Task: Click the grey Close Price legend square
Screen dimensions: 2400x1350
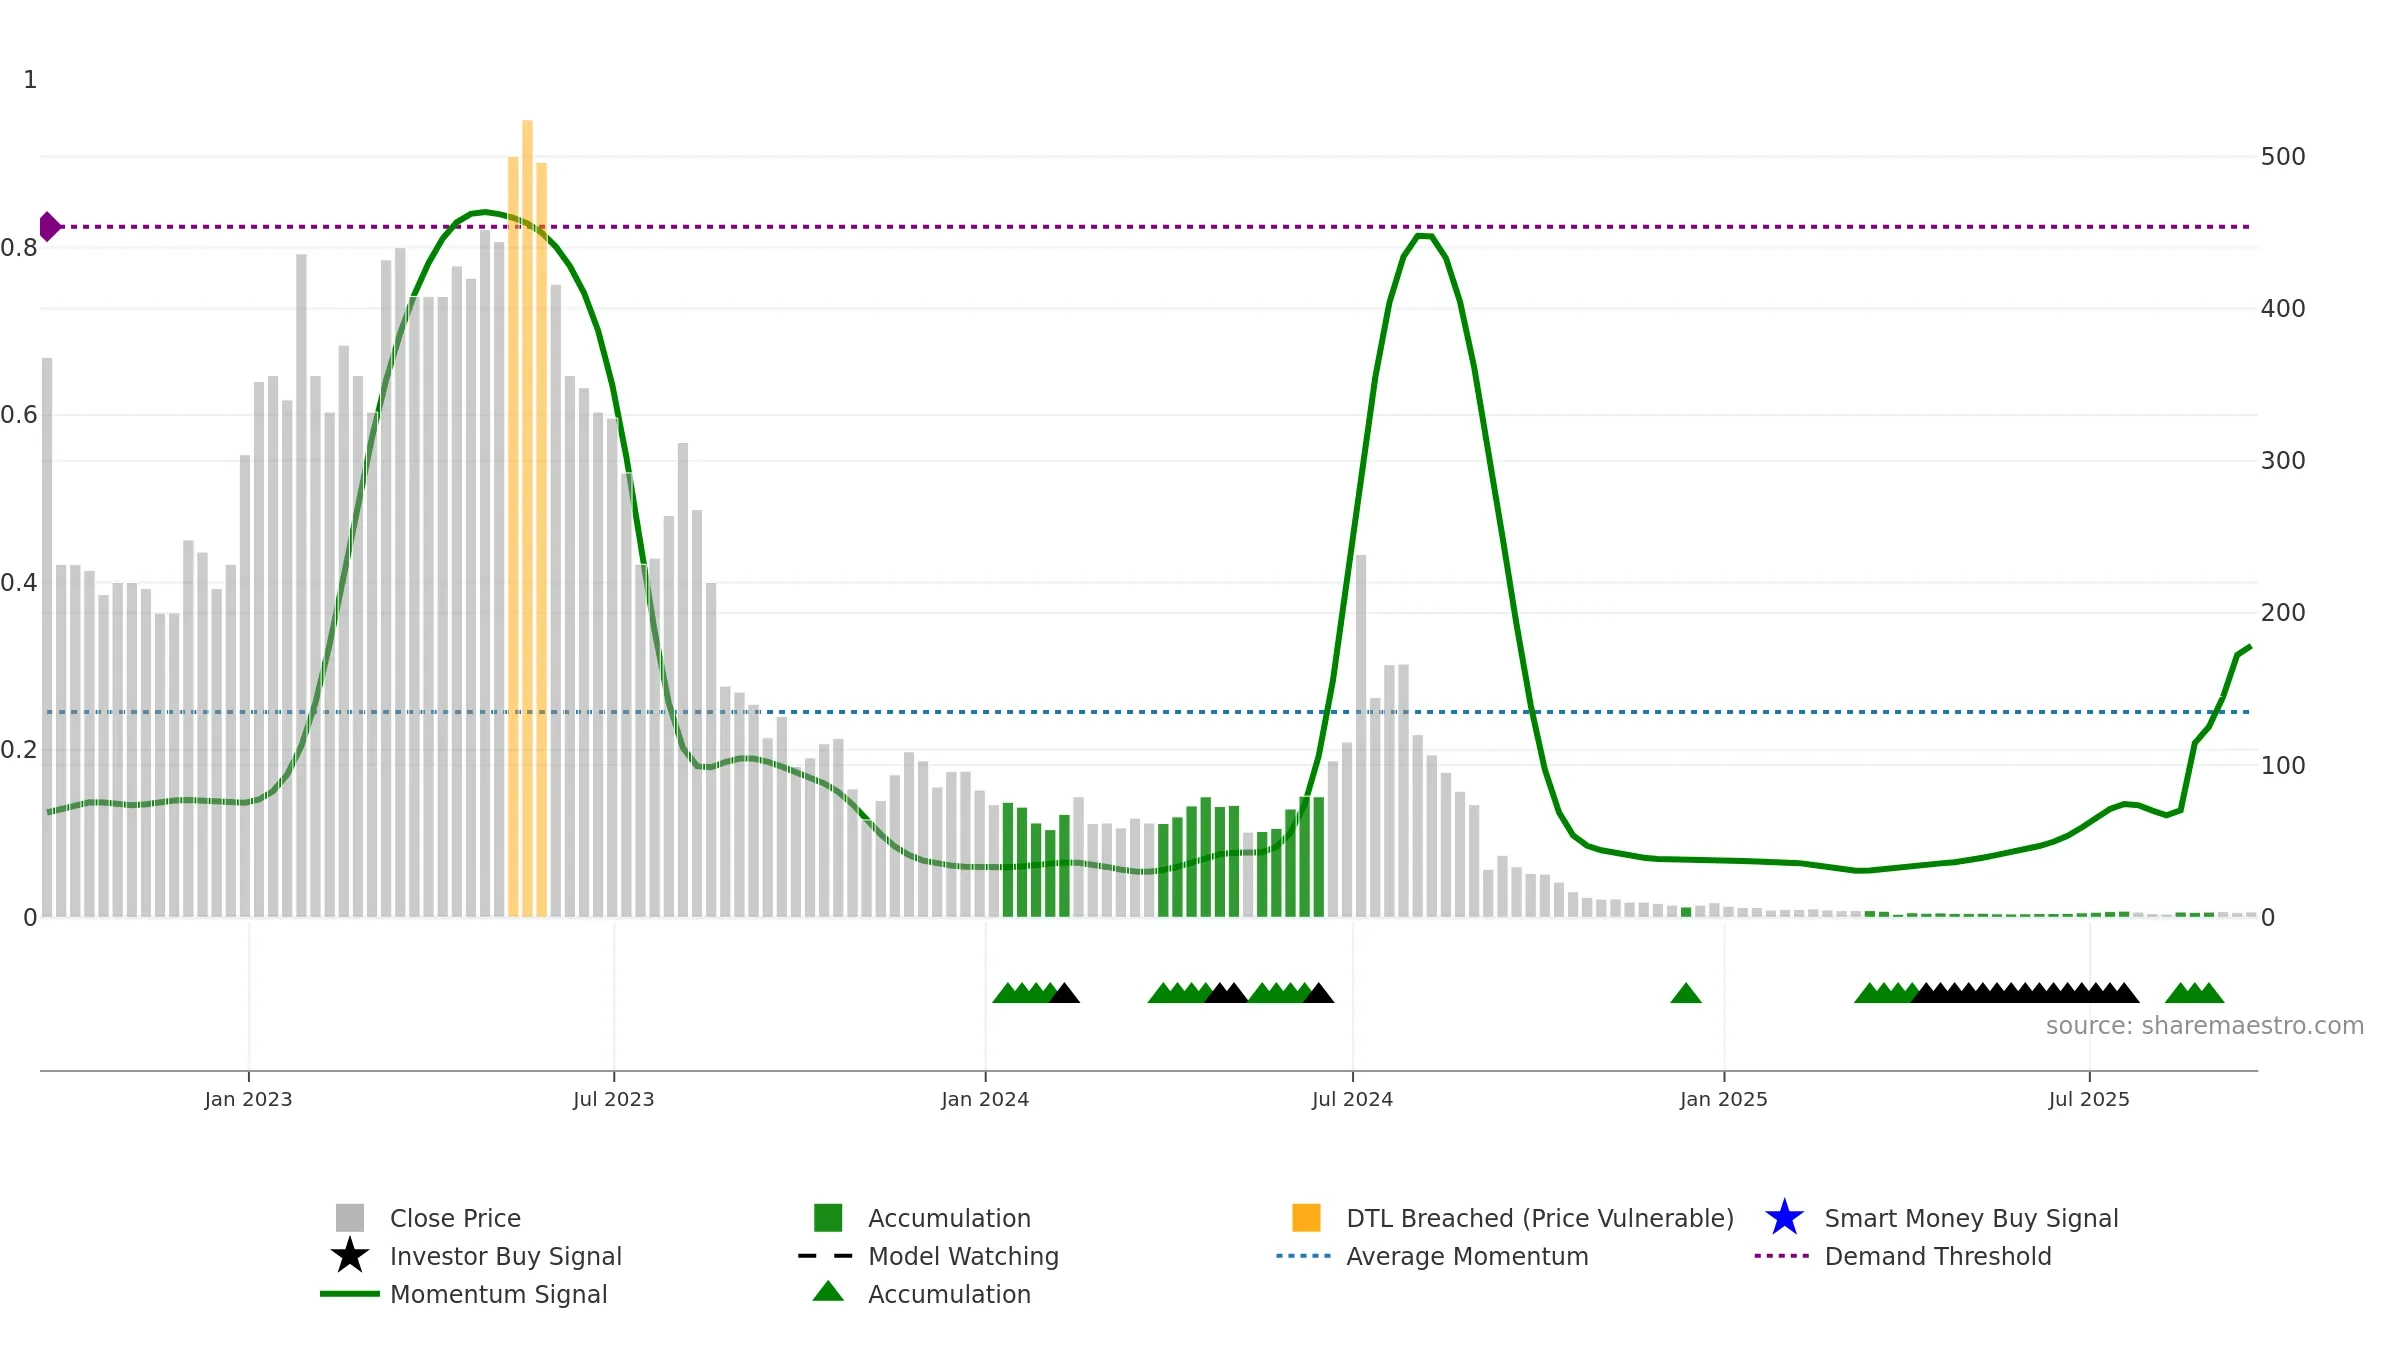Action: point(350,1217)
